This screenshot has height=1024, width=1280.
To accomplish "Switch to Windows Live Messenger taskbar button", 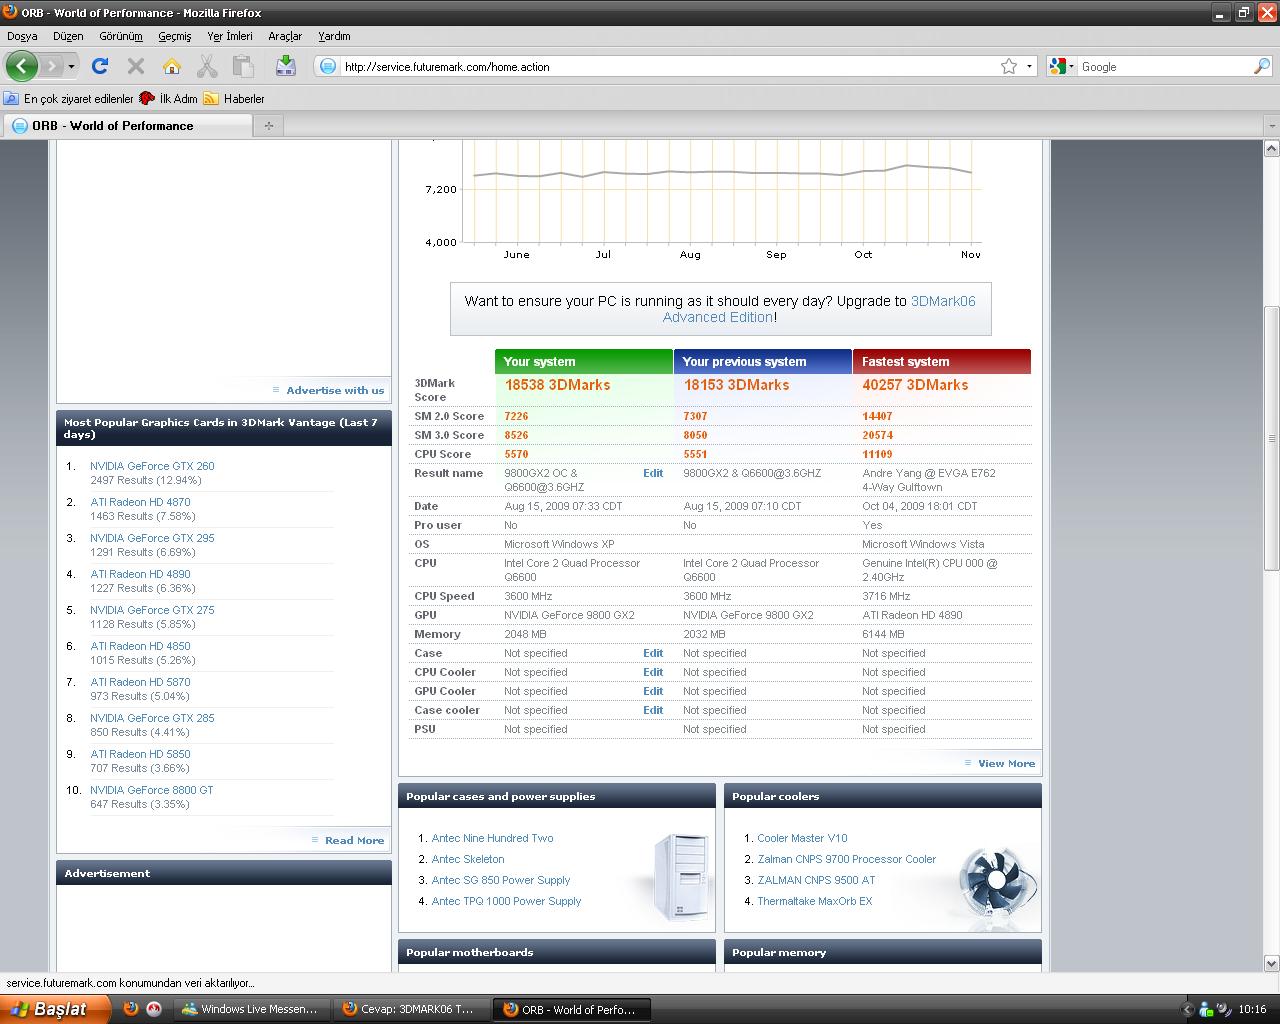I will [x=251, y=1009].
